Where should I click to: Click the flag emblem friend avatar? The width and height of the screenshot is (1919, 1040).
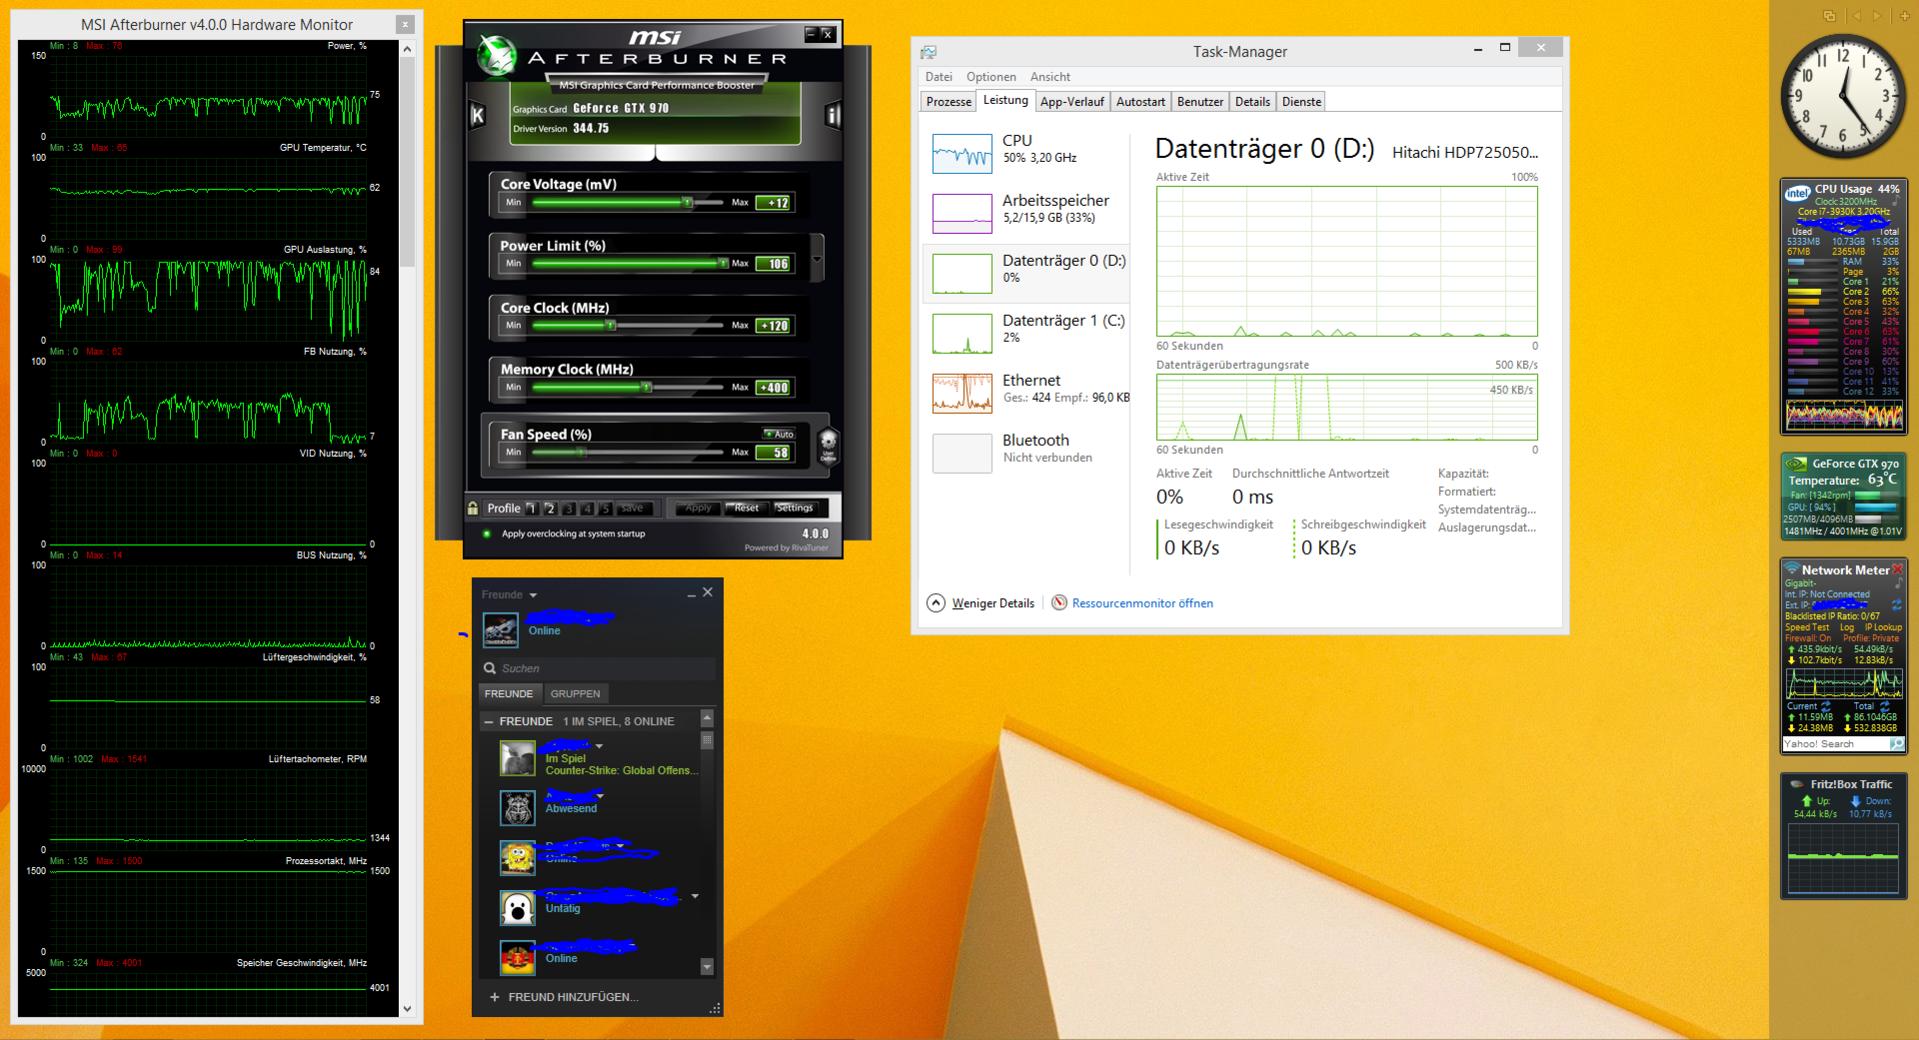[x=517, y=957]
